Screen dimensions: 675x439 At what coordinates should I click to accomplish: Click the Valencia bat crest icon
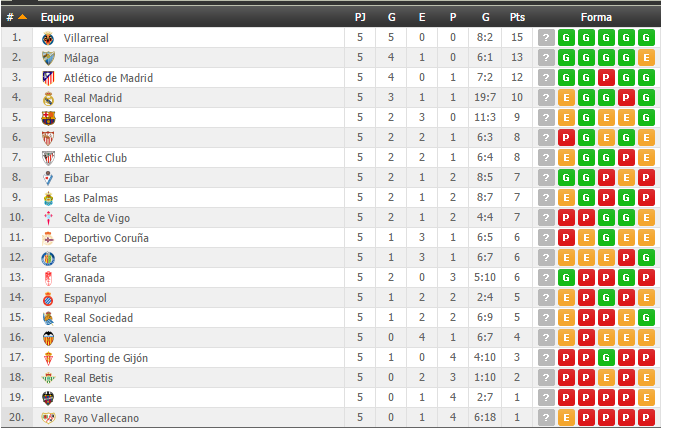(x=48, y=339)
